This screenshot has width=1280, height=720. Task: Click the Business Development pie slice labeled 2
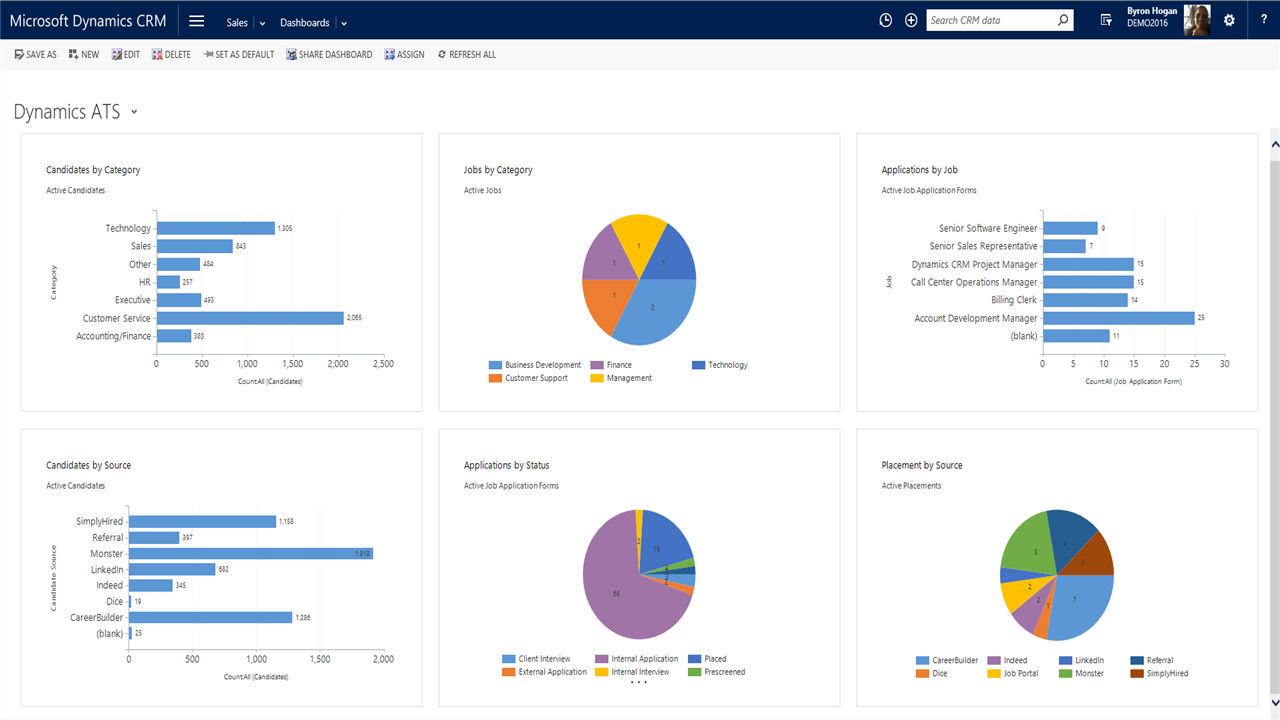[x=655, y=310]
